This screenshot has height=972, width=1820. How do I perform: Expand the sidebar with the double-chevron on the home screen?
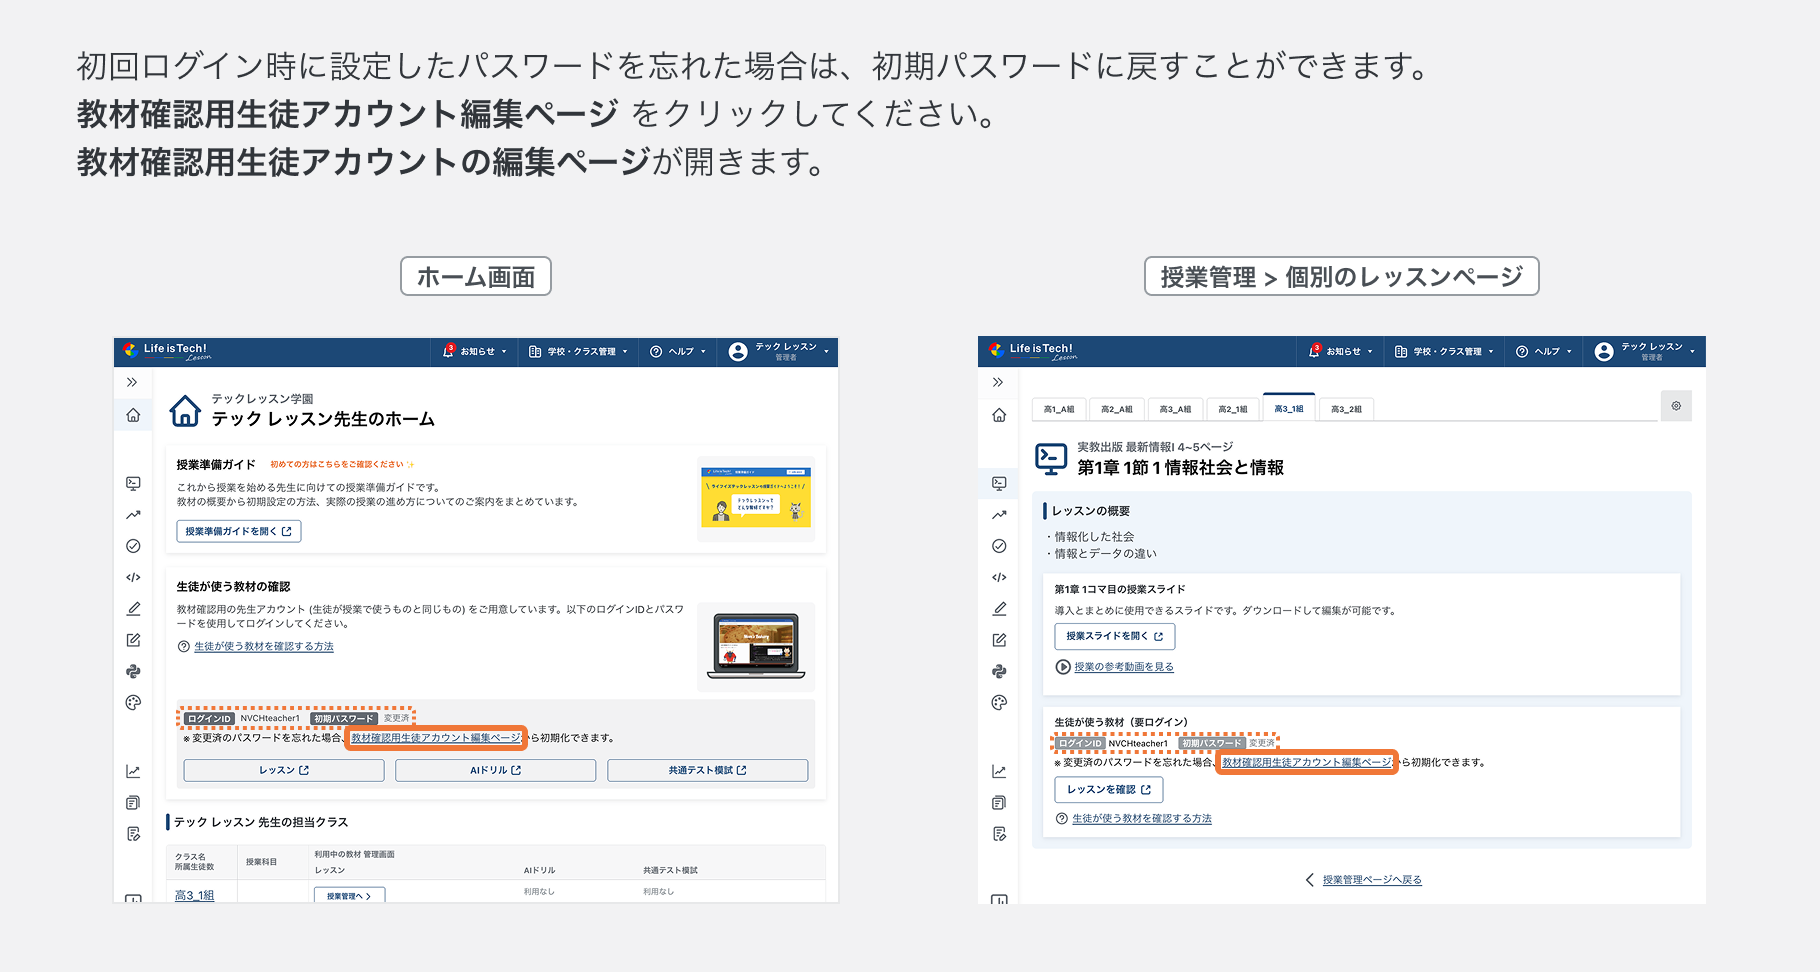pyautogui.click(x=132, y=382)
